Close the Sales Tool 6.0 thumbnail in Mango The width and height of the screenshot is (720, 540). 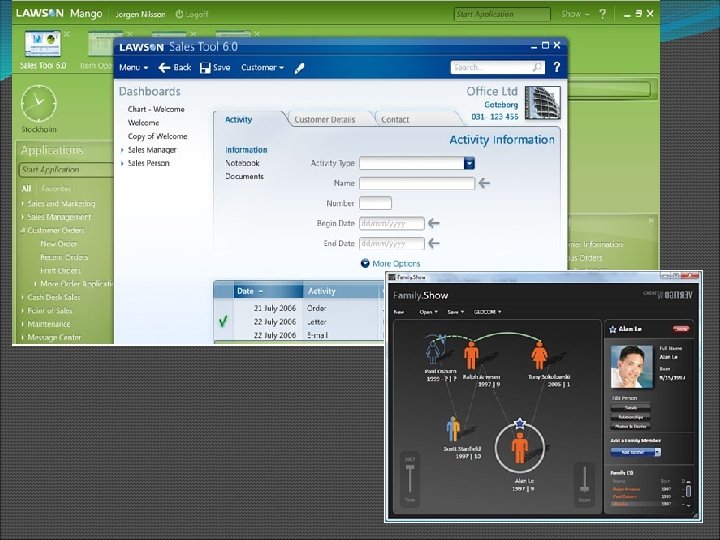pyautogui.click(x=67, y=34)
